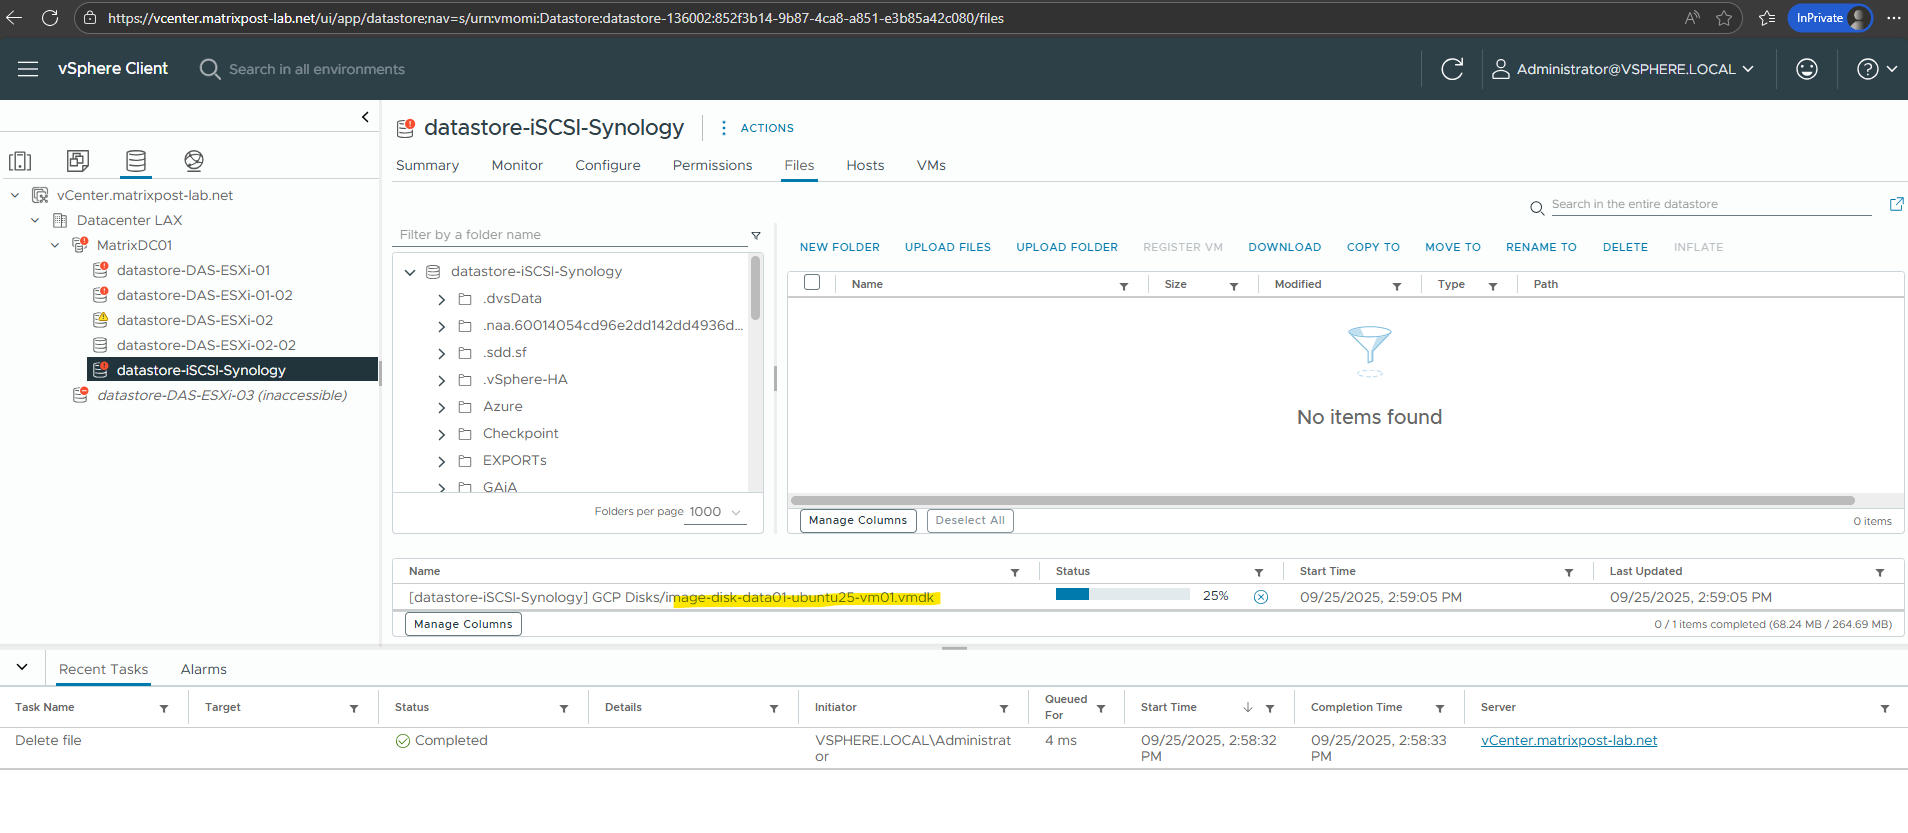Sort Recent Tasks by Start Time arrow

tap(1248, 707)
